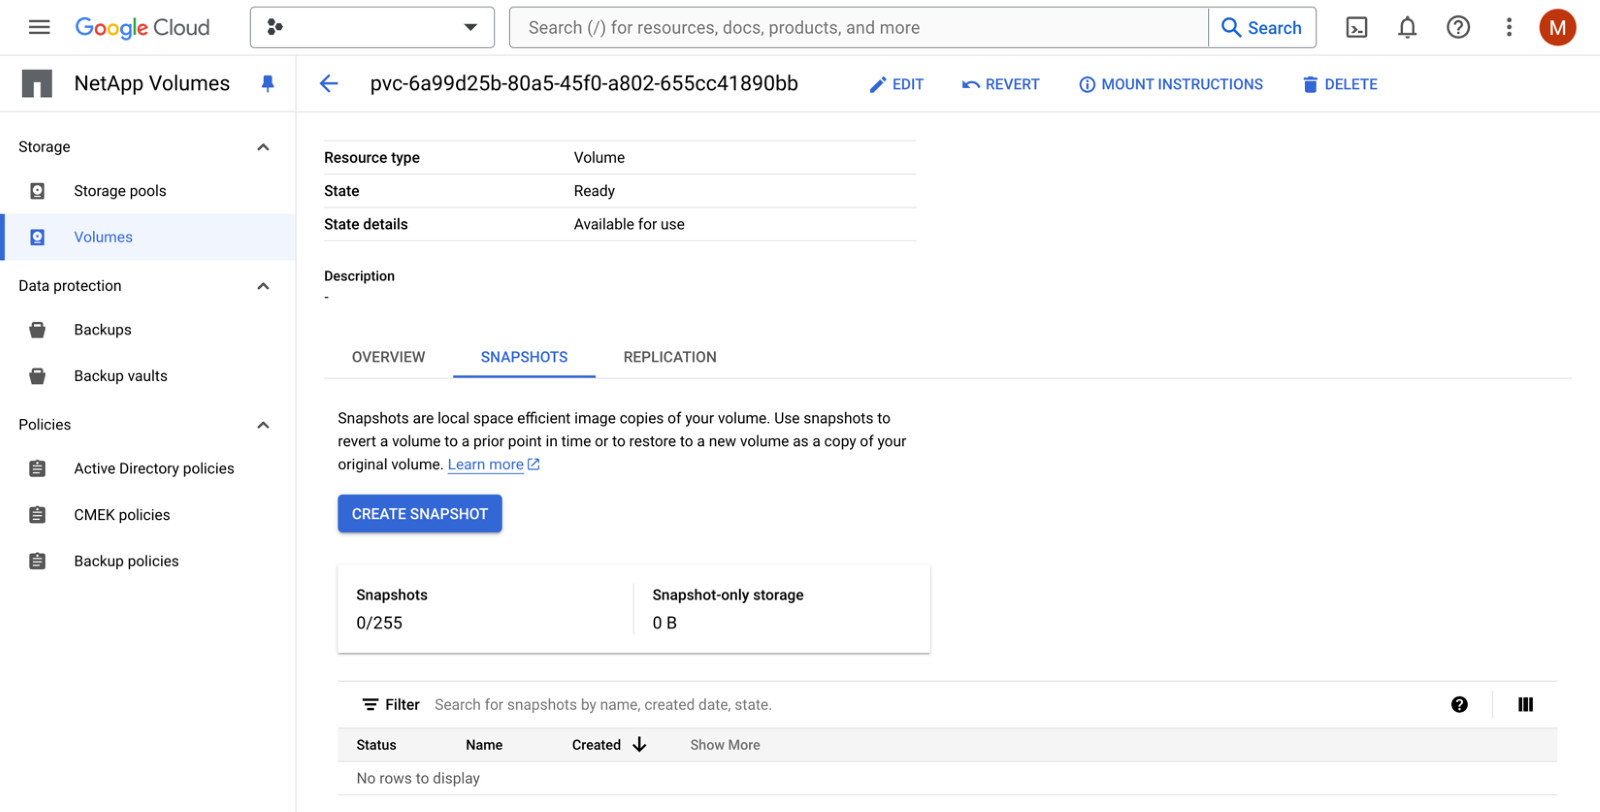The height and width of the screenshot is (812, 1600).
Task: Open Mount Instructions for the volume
Action: click(1170, 84)
